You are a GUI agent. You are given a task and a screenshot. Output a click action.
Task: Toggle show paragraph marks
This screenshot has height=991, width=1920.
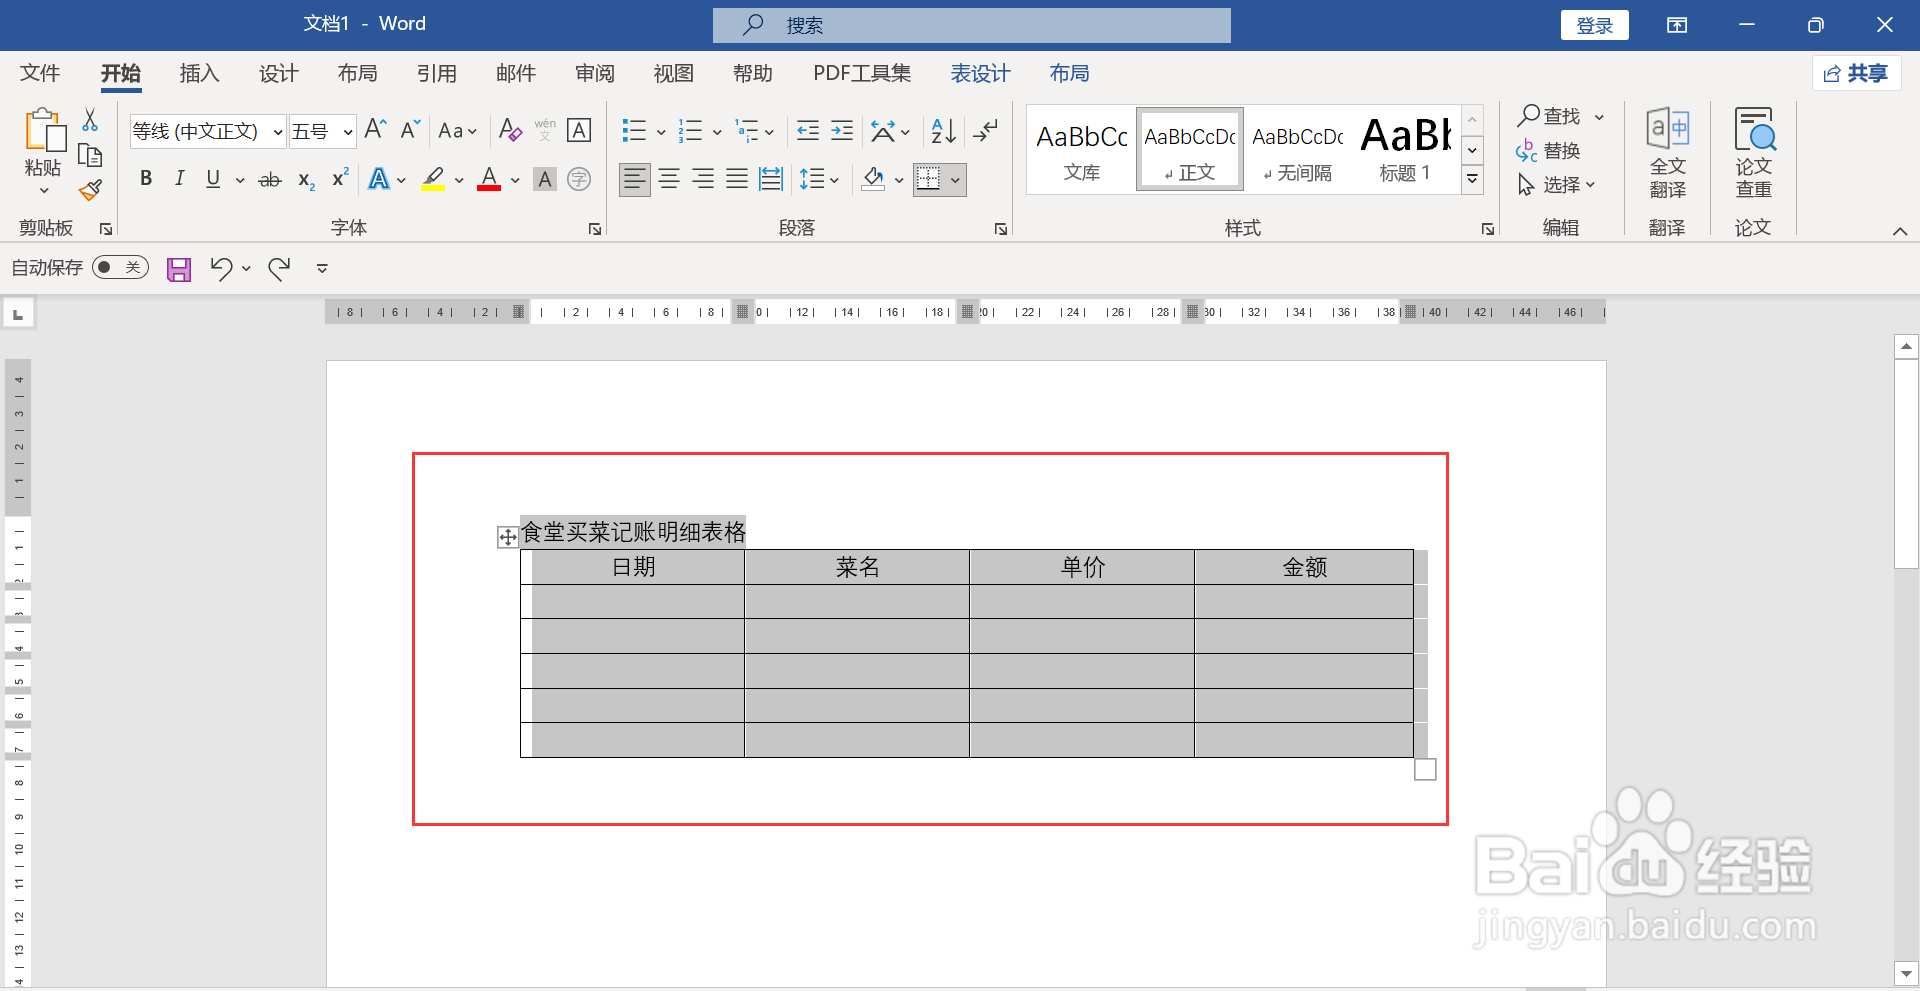(986, 131)
